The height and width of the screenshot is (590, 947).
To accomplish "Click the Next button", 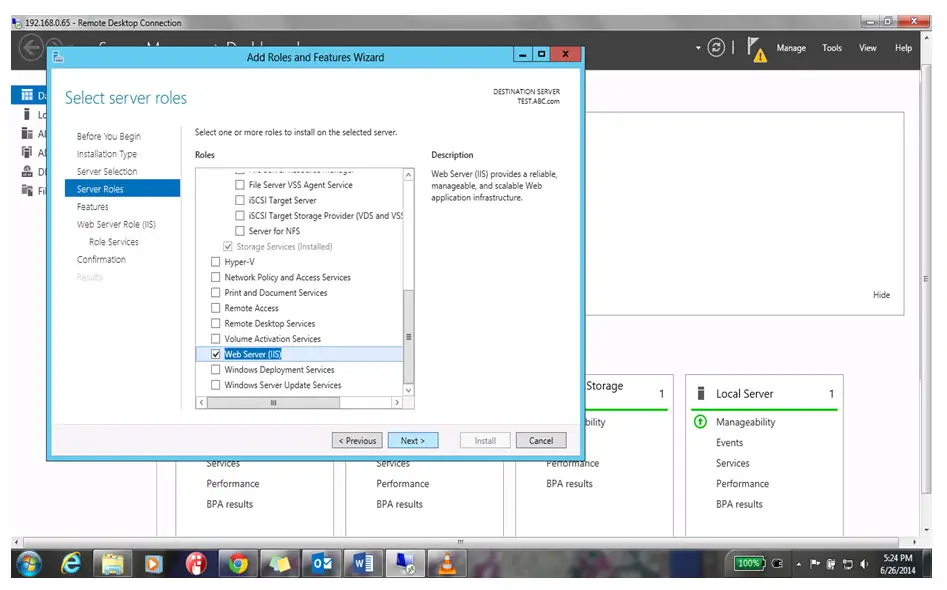I will [x=412, y=440].
